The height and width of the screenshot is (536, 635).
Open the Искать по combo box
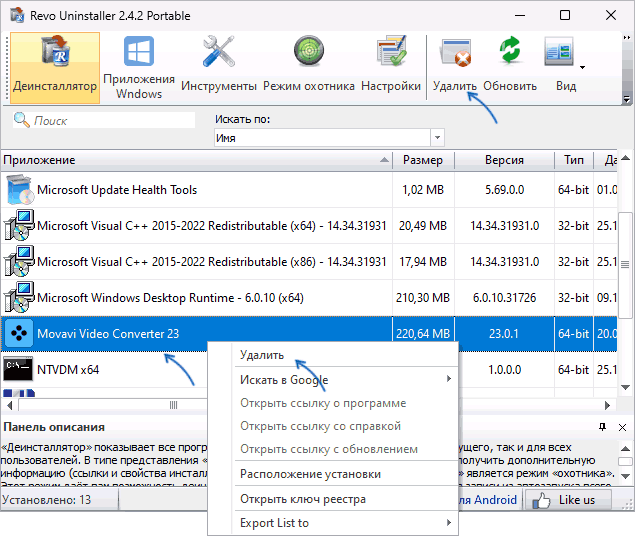[x=329, y=138]
